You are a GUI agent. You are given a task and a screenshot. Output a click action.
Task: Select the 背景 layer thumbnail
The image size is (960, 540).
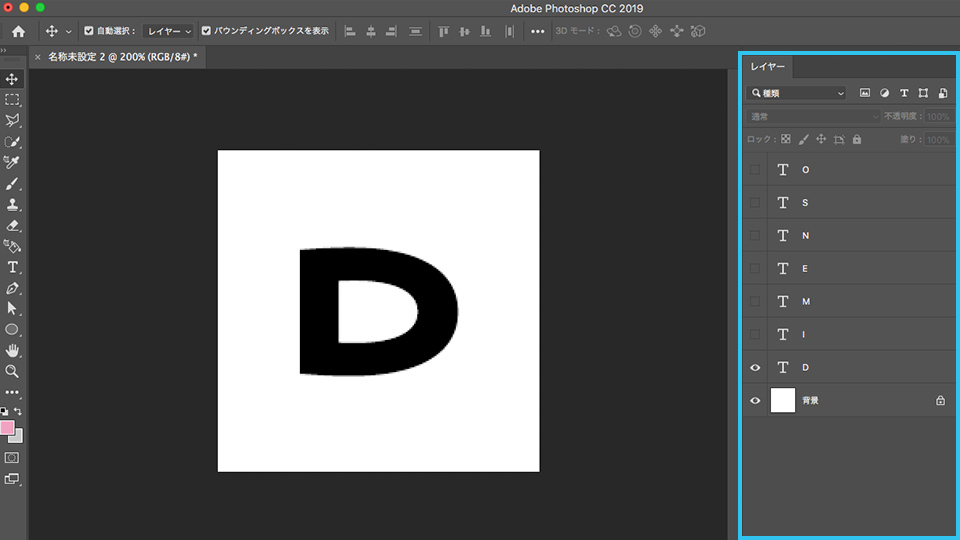tap(782, 400)
